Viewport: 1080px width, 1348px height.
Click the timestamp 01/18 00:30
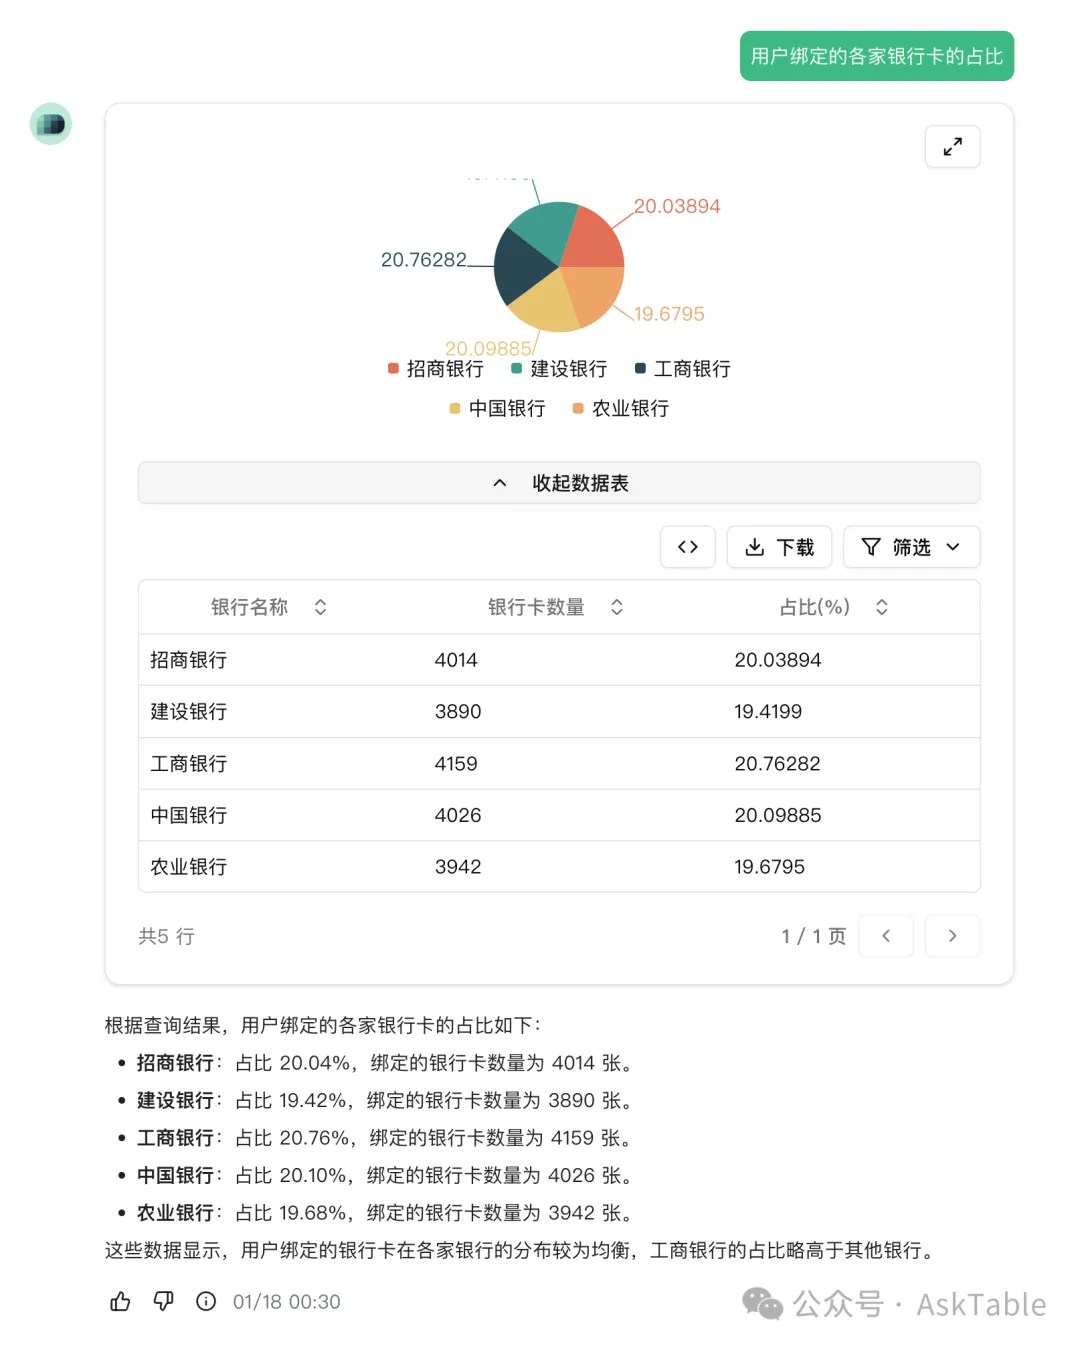(x=287, y=1301)
